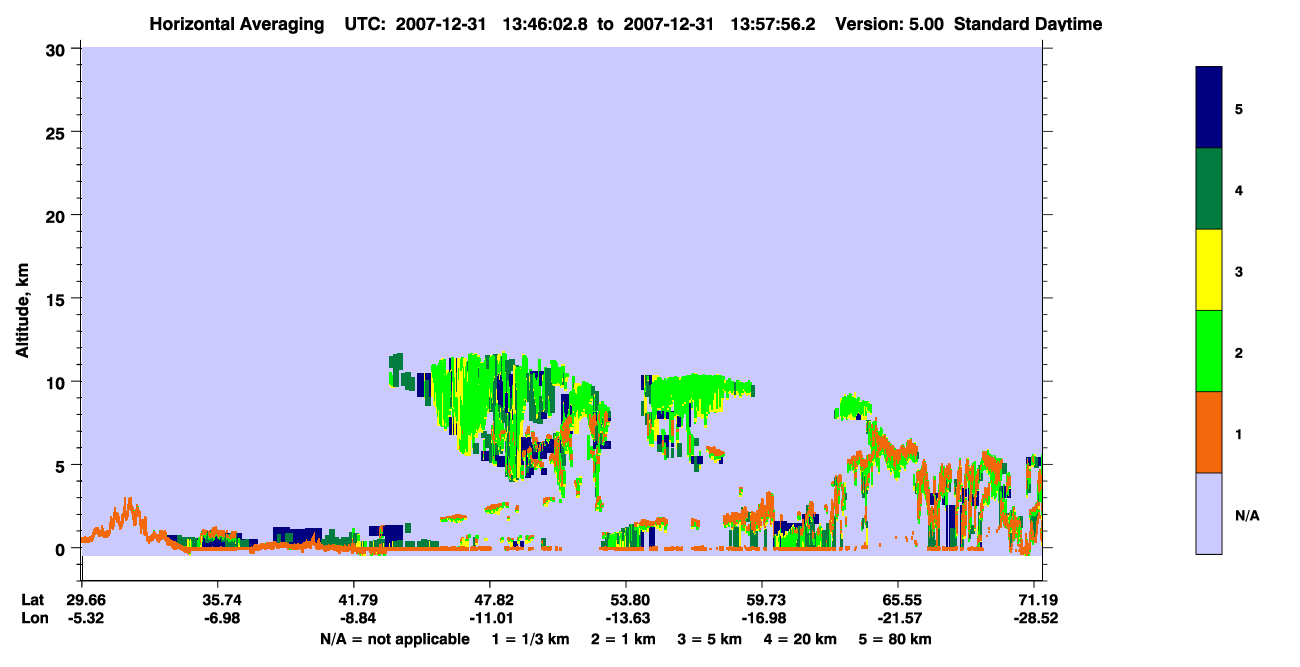This screenshot has width=1300, height=667.
Task: Click the bright green colorbar segment labeled 2
Action: (x=1209, y=351)
